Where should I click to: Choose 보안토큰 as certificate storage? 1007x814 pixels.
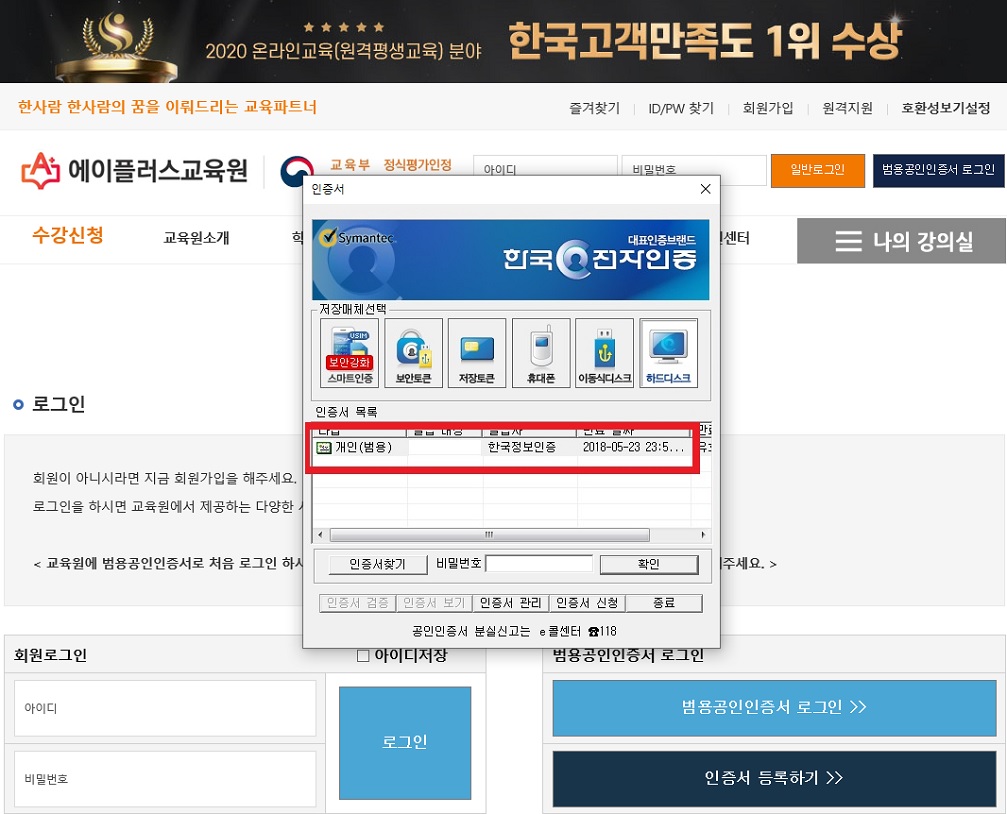412,352
